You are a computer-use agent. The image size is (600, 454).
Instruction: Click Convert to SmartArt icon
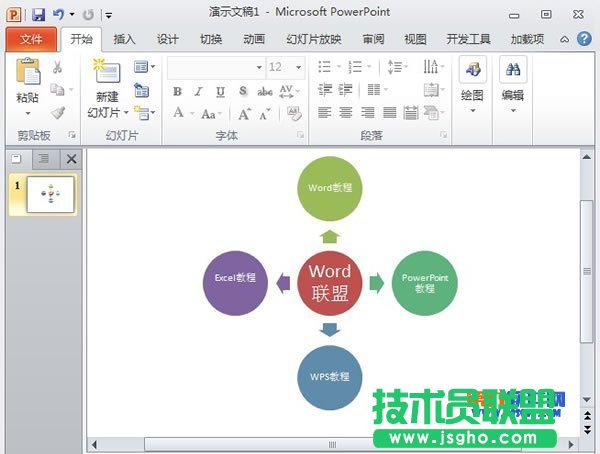pyautogui.click(x=434, y=113)
